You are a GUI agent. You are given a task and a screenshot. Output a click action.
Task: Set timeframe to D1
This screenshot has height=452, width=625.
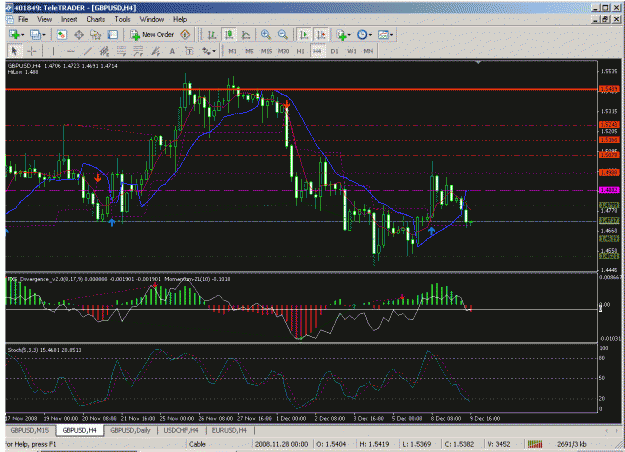point(334,51)
